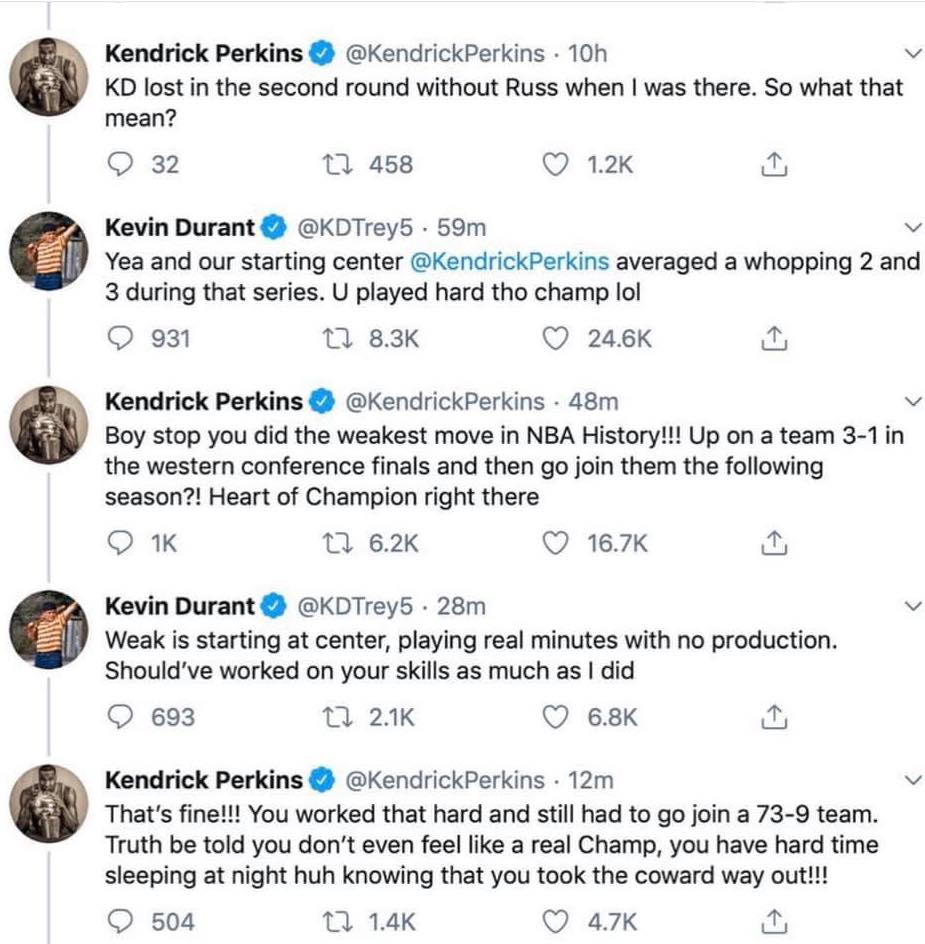Open the more-options chevron on Durant's 59m tweet
The width and height of the screenshot is (925, 944).
(x=911, y=227)
